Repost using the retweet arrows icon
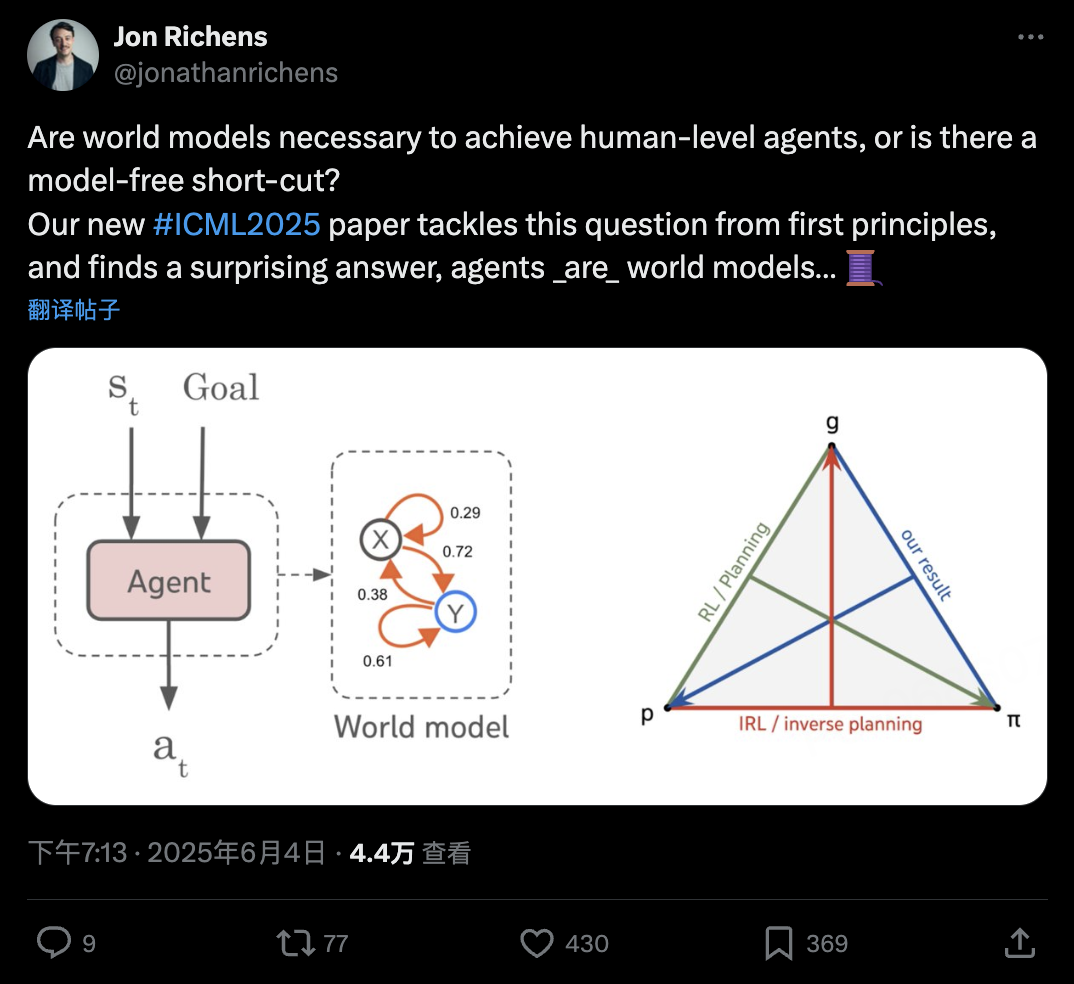The width and height of the screenshot is (1074, 984). tap(295, 943)
